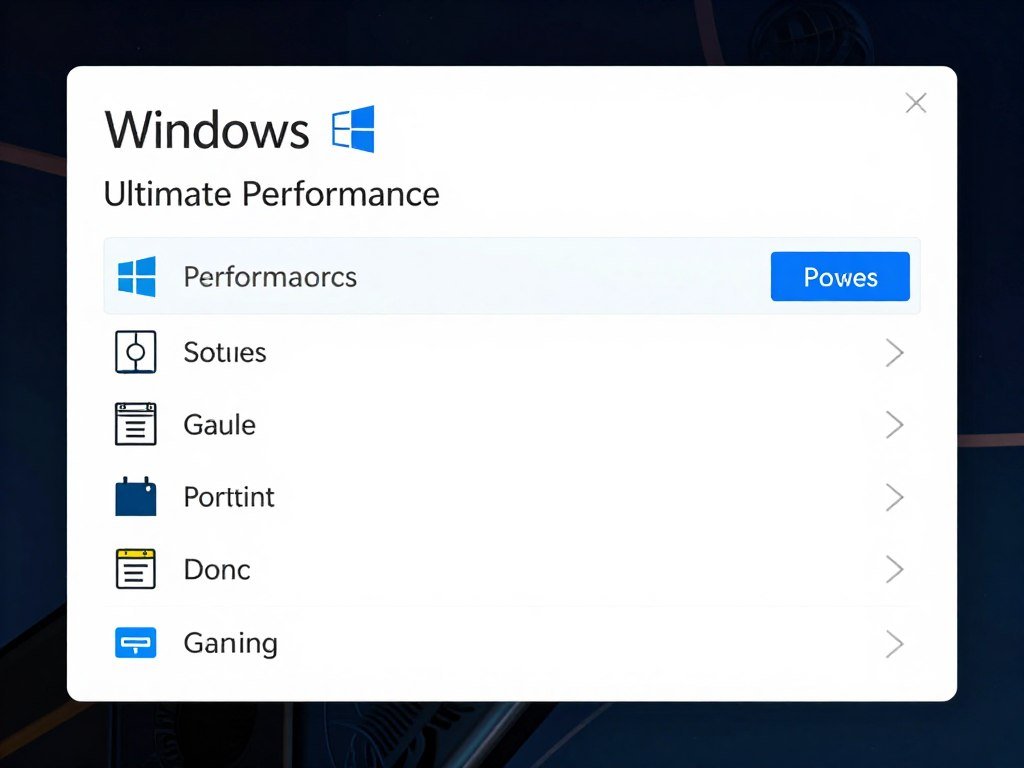The width and height of the screenshot is (1024, 768).
Task: Expand the Gaule section
Action: 895,424
